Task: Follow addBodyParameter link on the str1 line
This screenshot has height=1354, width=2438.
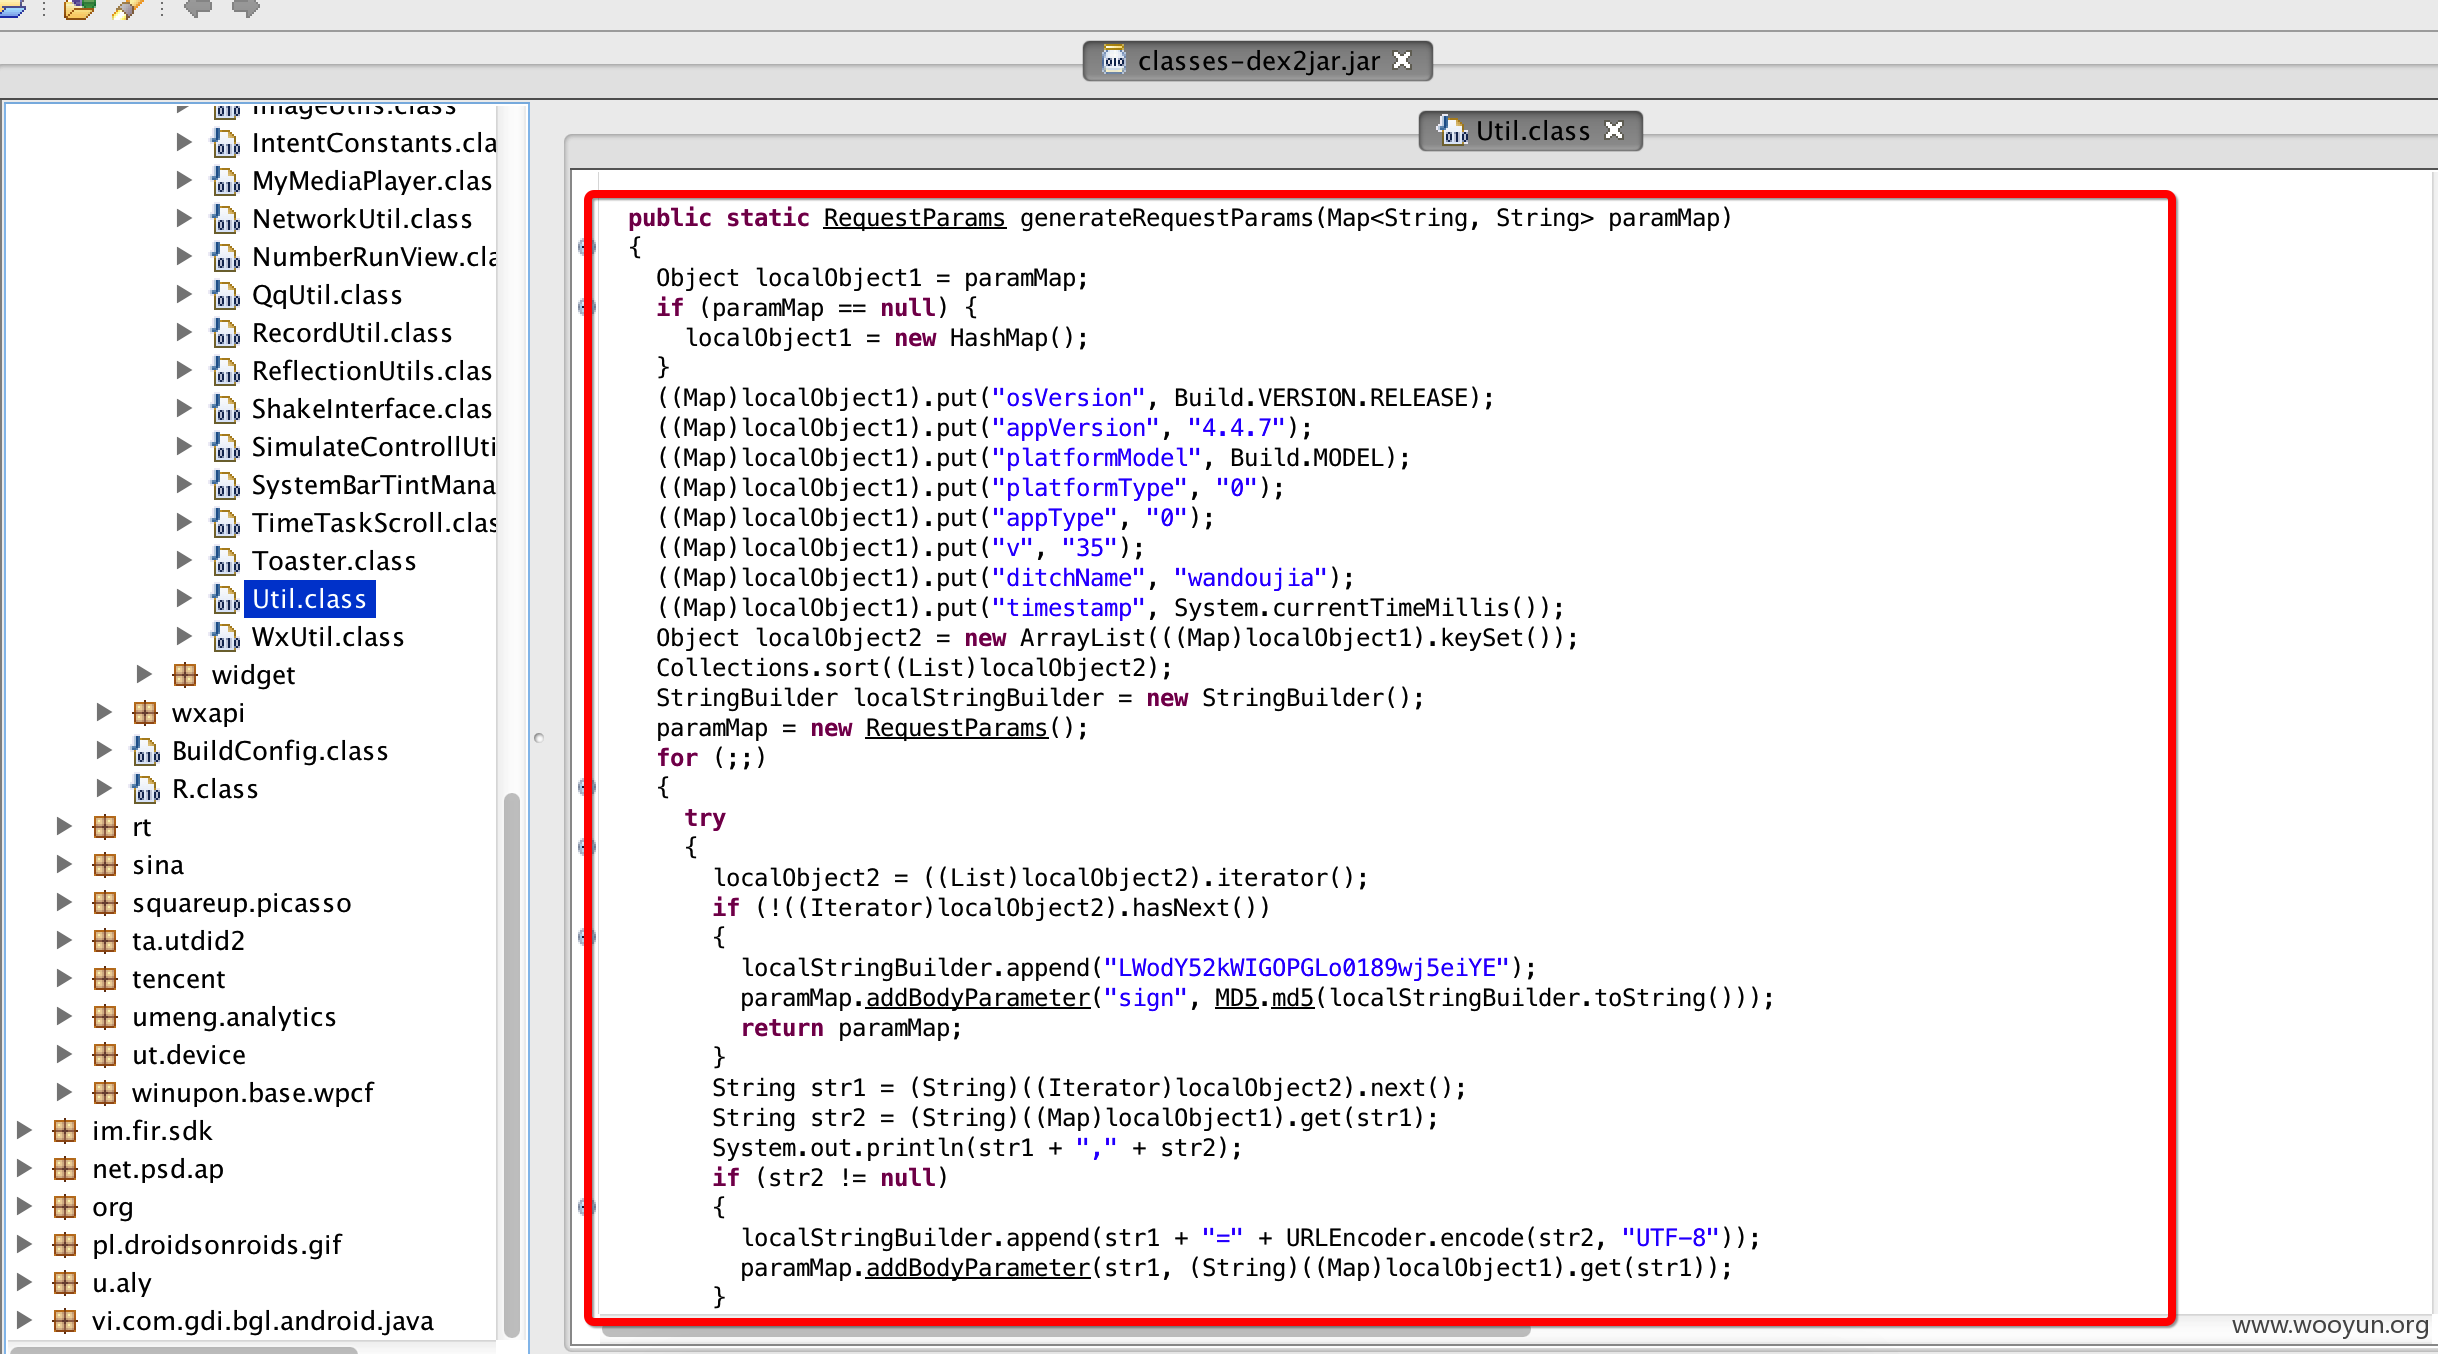Action: point(977,1268)
